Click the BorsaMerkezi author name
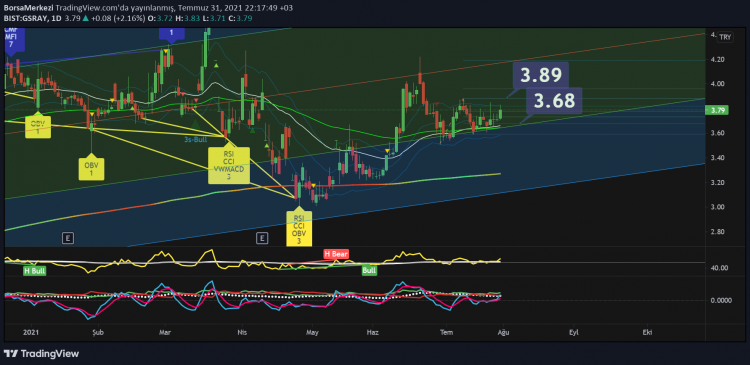 (x=29, y=8)
